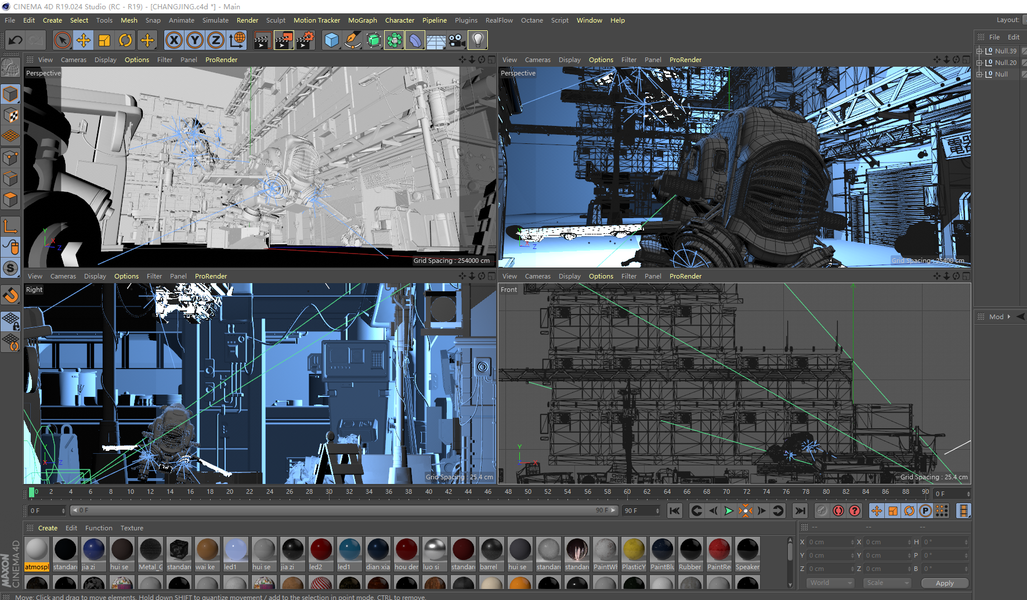1027x600 pixels.
Task: Expand the Null.20 object in Object Manager
Action: (x=980, y=62)
